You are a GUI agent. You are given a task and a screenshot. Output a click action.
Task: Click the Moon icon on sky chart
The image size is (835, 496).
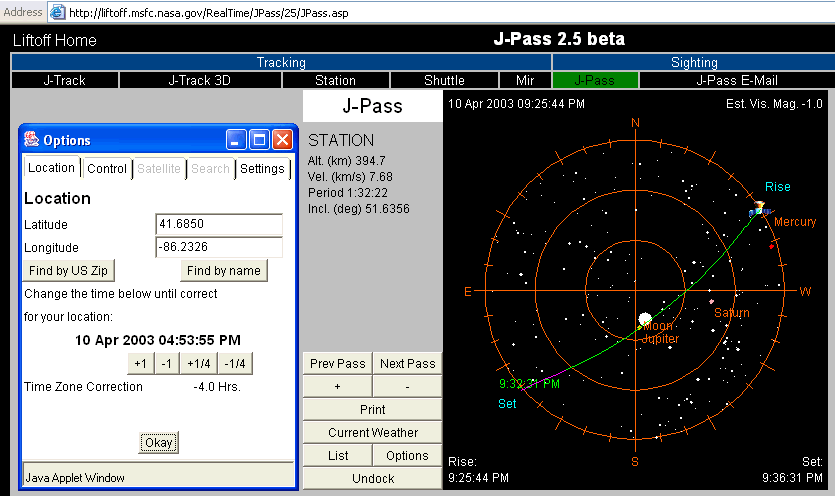(x=644, y=319)
